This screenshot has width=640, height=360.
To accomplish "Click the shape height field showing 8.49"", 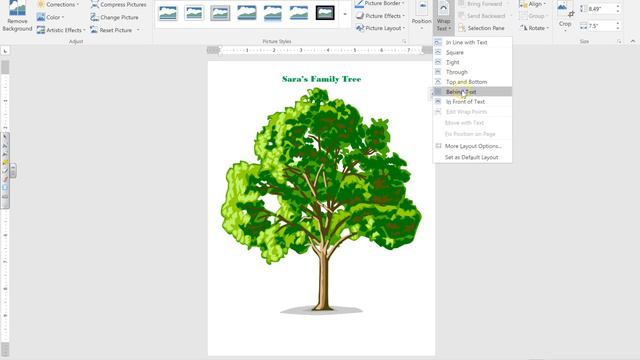I will point(600,9).
